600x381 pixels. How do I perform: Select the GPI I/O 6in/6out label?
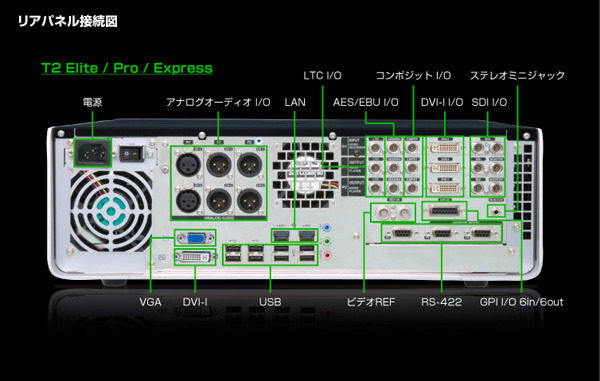tap(522, 302)
